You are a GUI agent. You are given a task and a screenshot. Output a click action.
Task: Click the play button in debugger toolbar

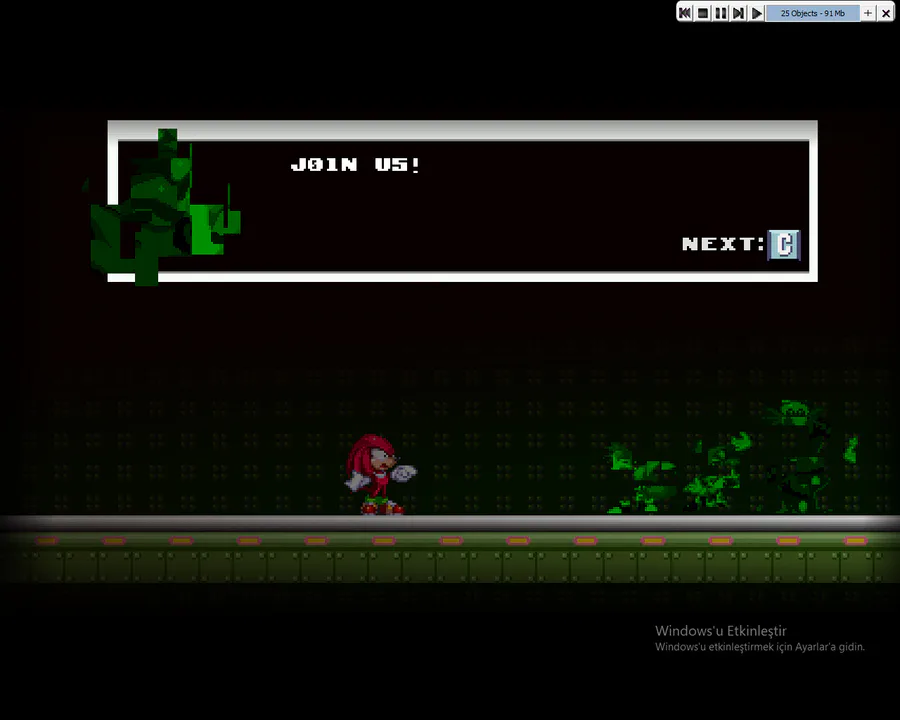tap(757, 13)
